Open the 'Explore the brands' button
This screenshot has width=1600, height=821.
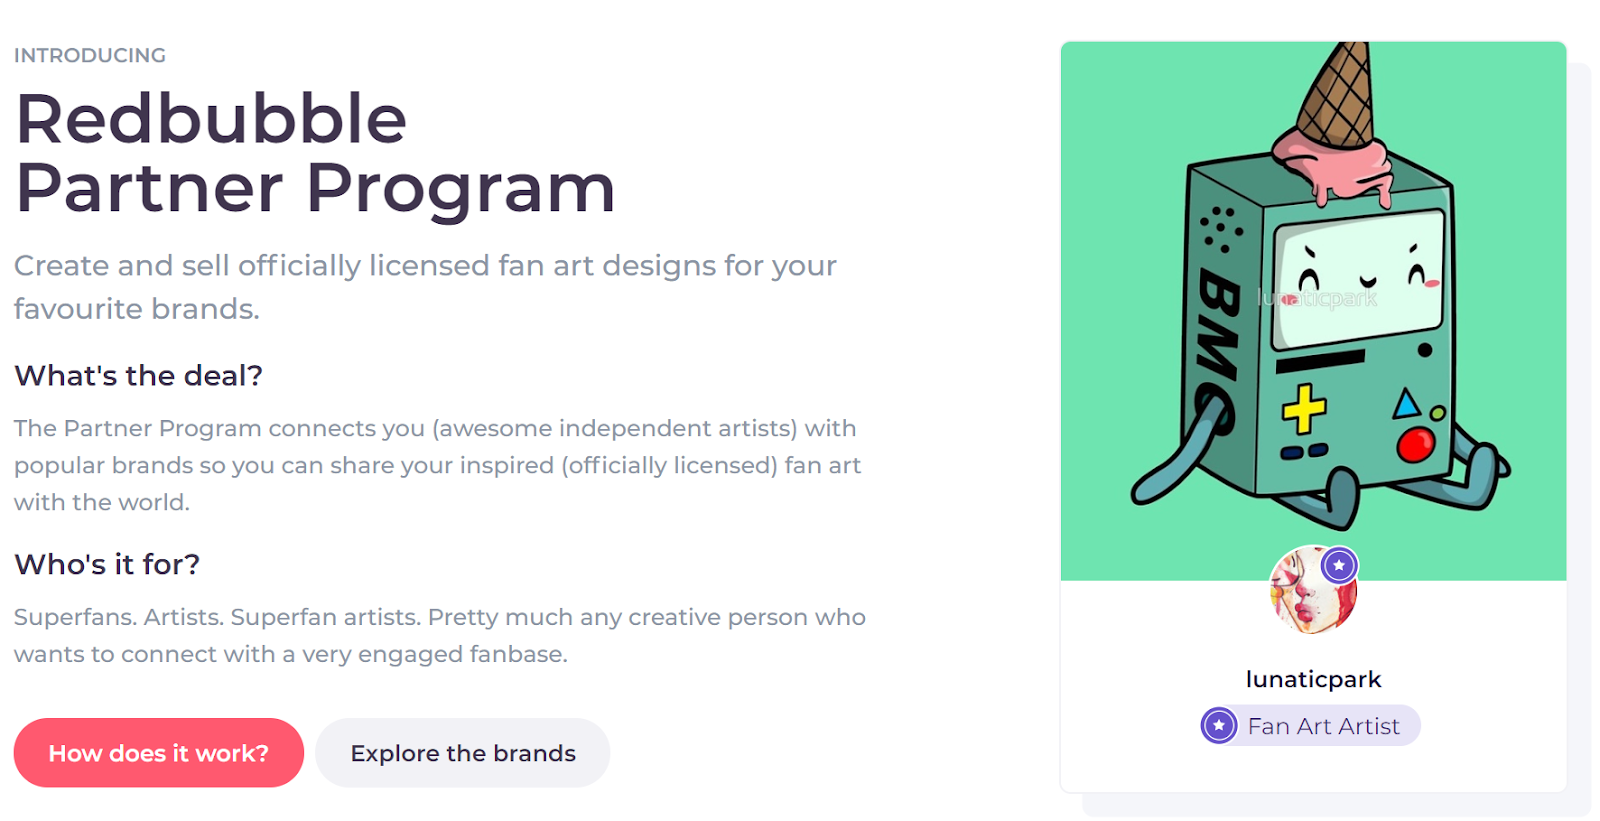463,752
